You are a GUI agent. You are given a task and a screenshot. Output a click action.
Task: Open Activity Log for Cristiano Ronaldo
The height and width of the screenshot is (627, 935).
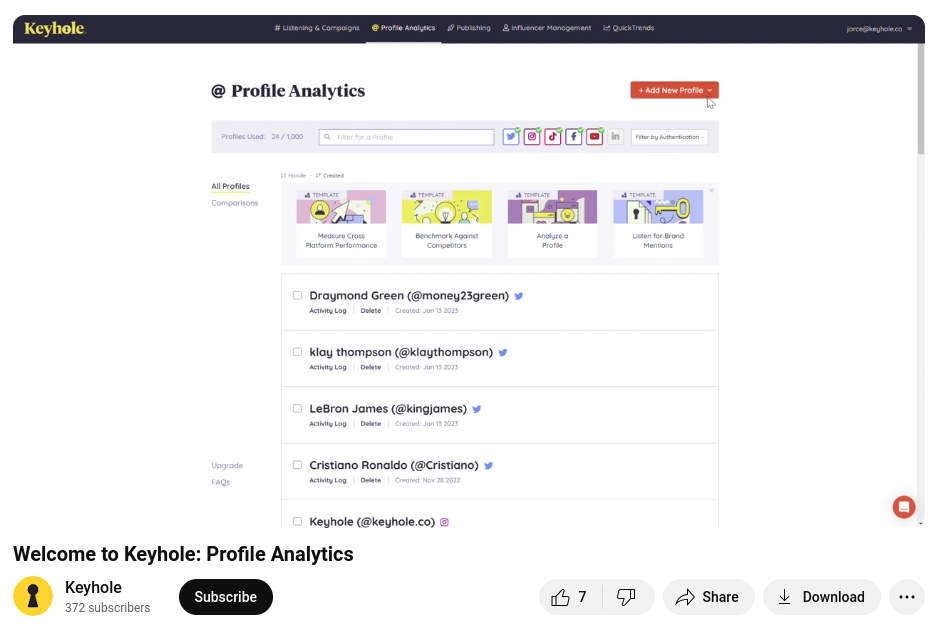(x=327, y=480)
